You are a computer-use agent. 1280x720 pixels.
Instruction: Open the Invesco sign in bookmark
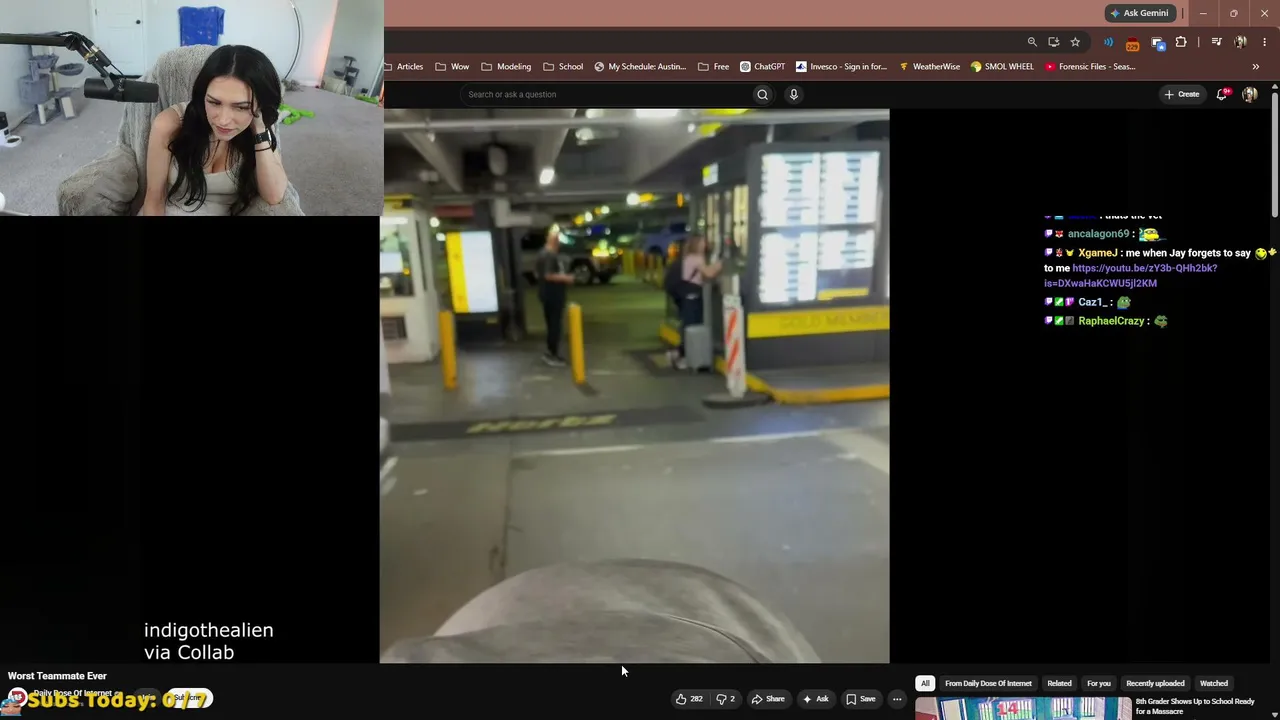(x=841, y=67)
